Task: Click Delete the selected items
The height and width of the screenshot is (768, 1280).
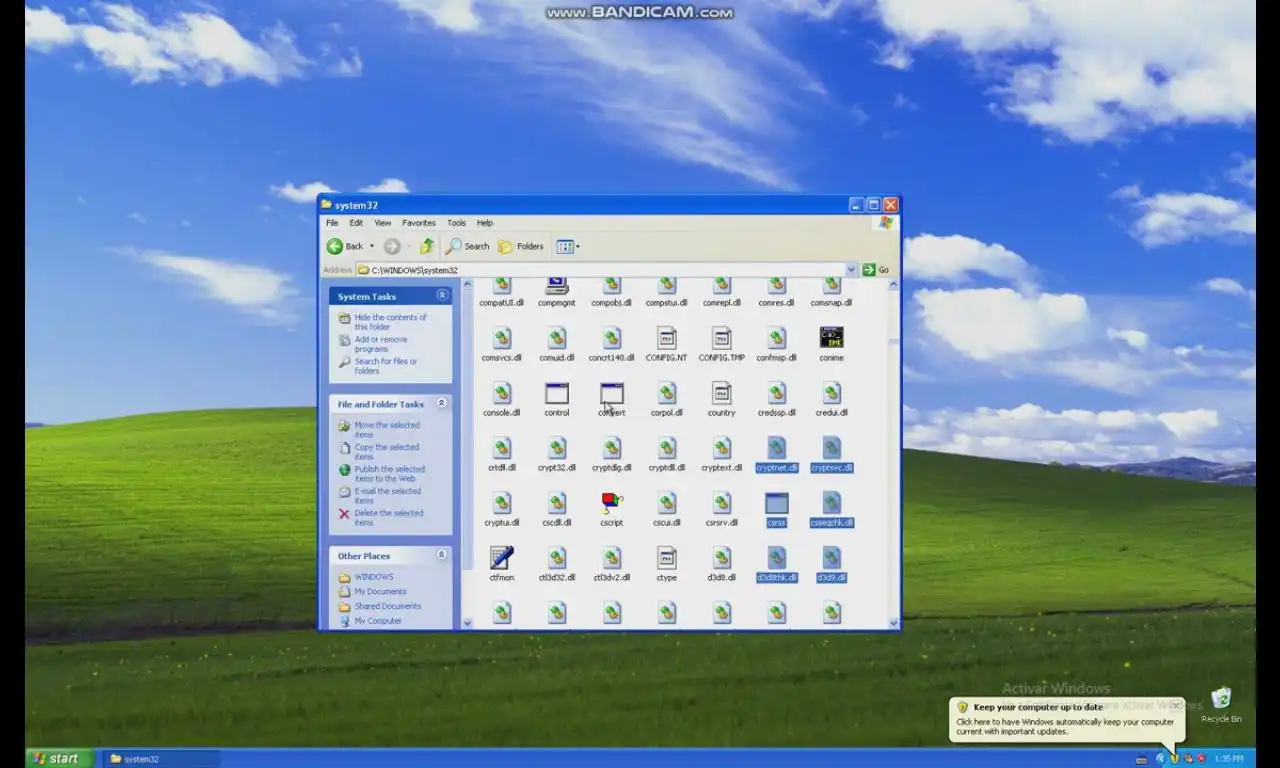Action: pyautogui.click(x=389, y=518)
